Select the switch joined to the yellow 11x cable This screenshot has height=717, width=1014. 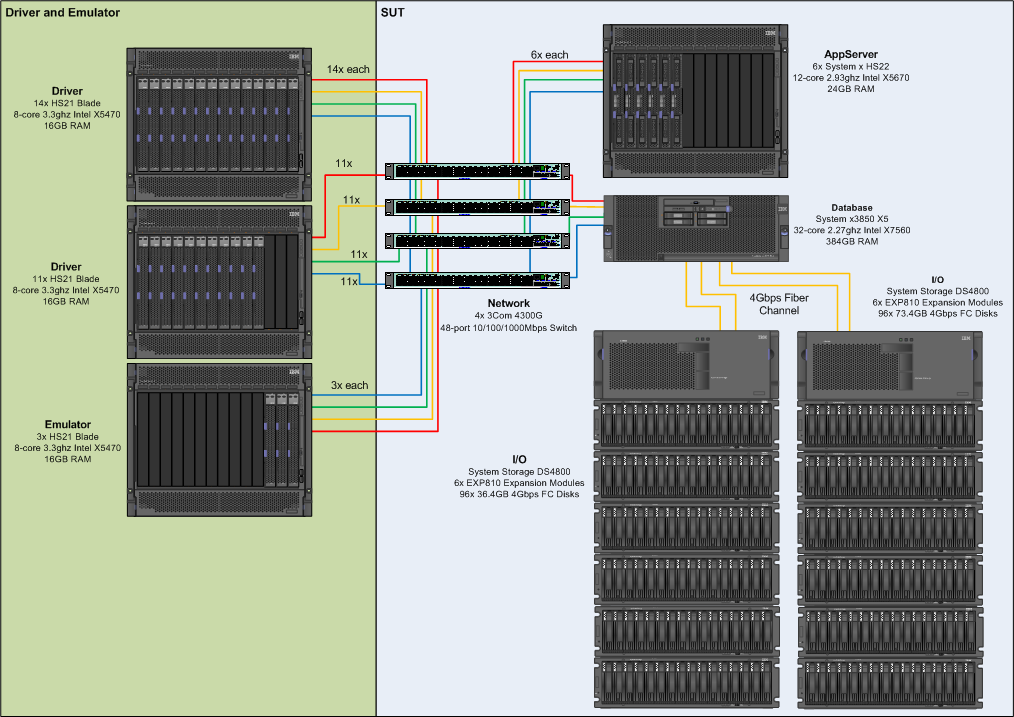point(477,207)
